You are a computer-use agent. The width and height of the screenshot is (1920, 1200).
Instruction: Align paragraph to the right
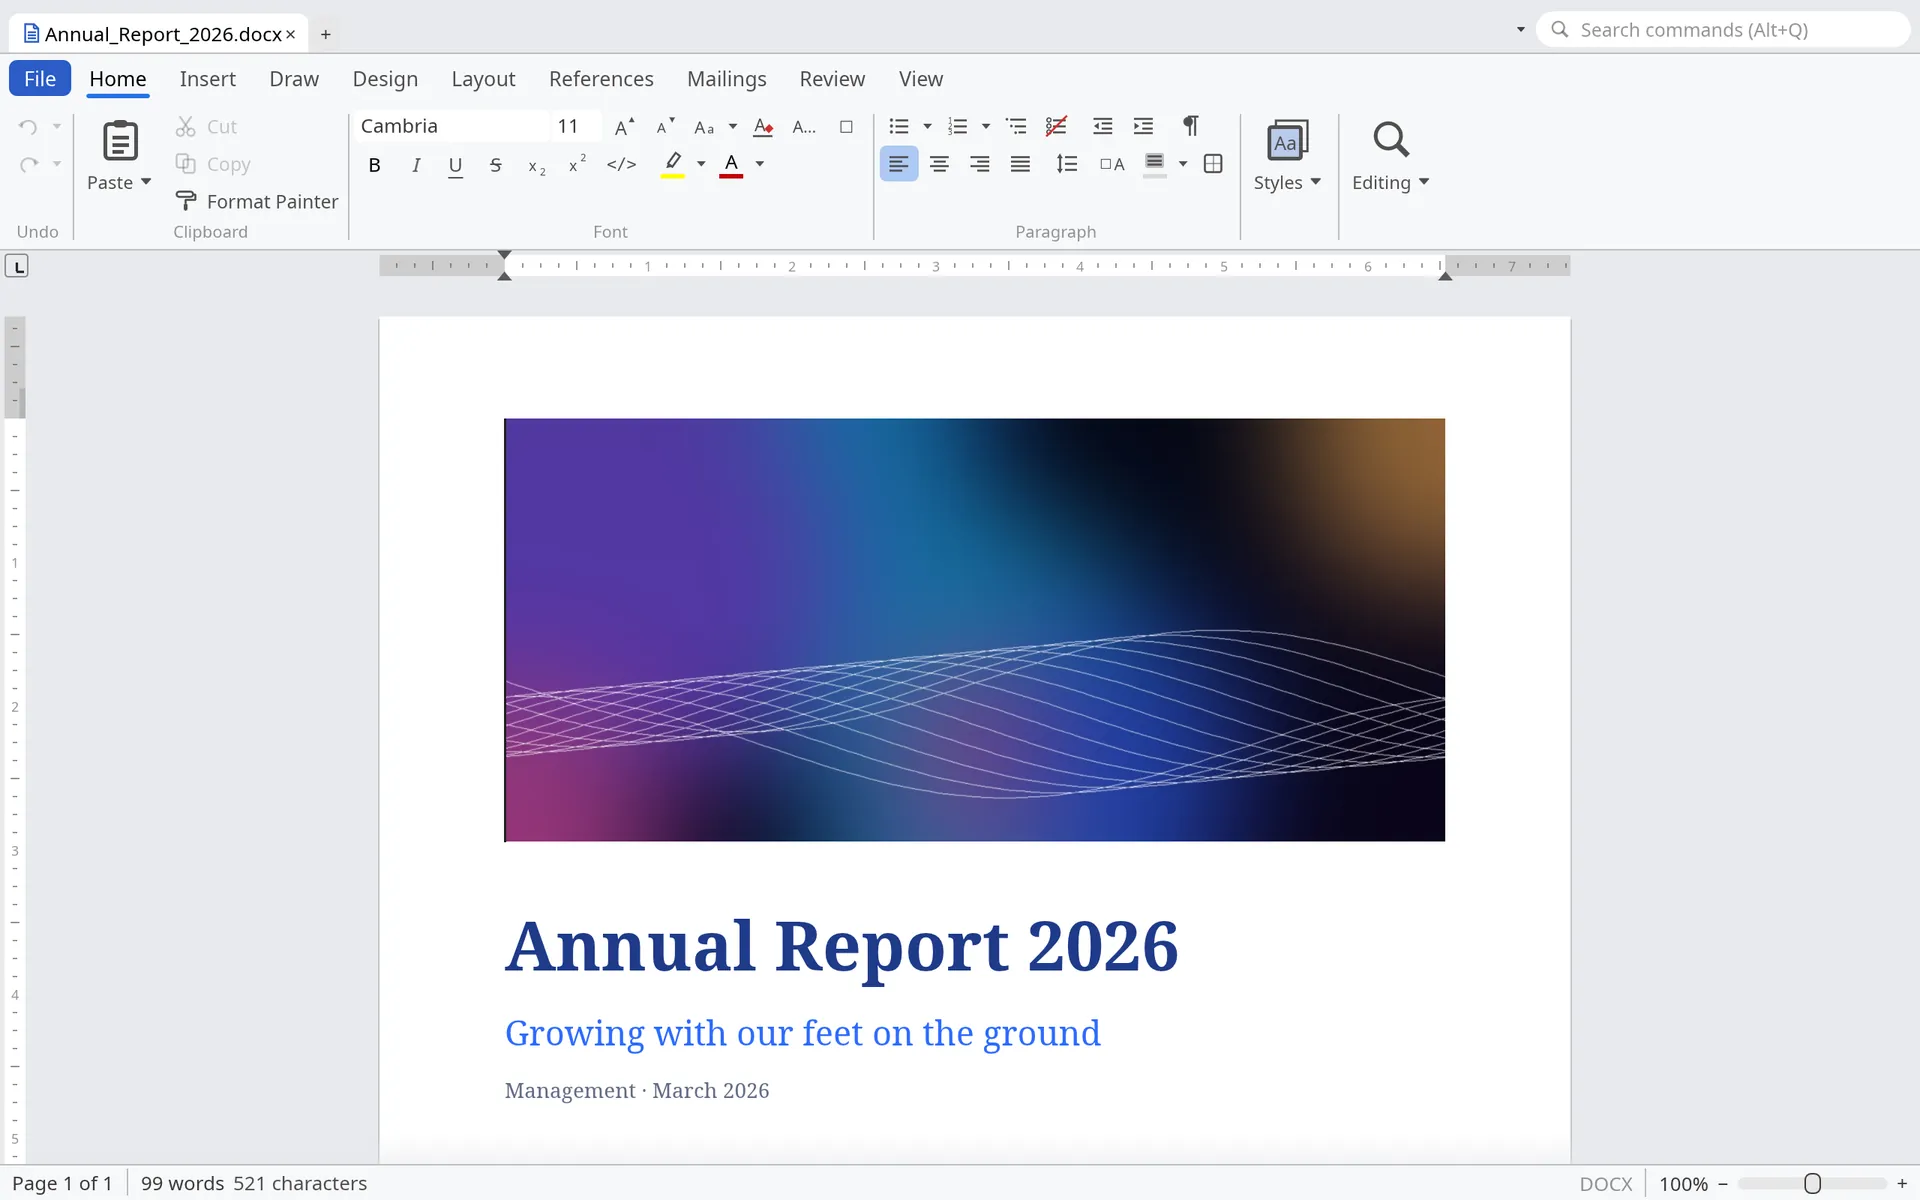coord(980,164)
